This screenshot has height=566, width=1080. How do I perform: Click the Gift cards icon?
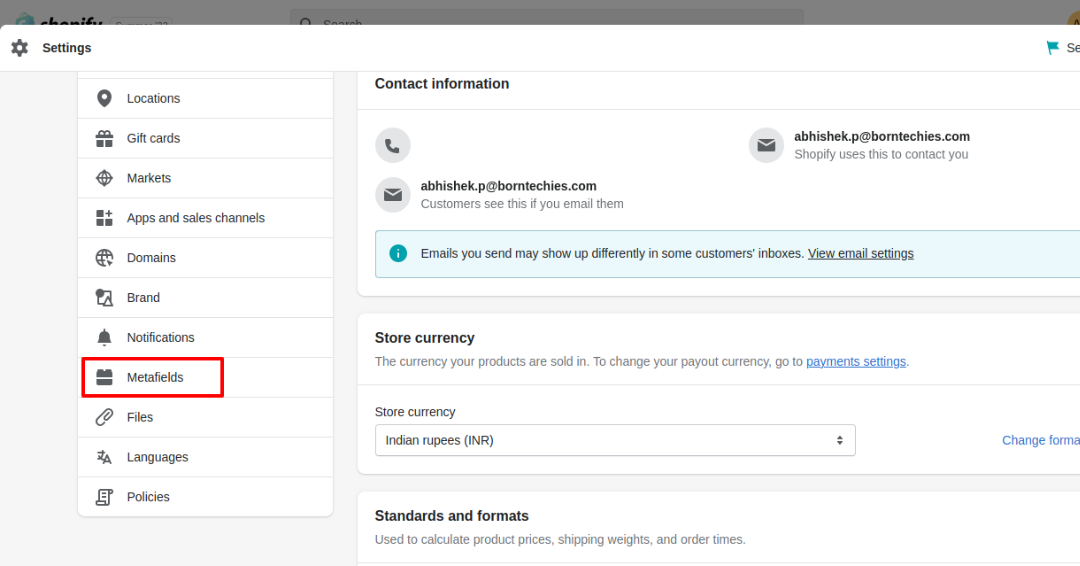pos(104,138)
